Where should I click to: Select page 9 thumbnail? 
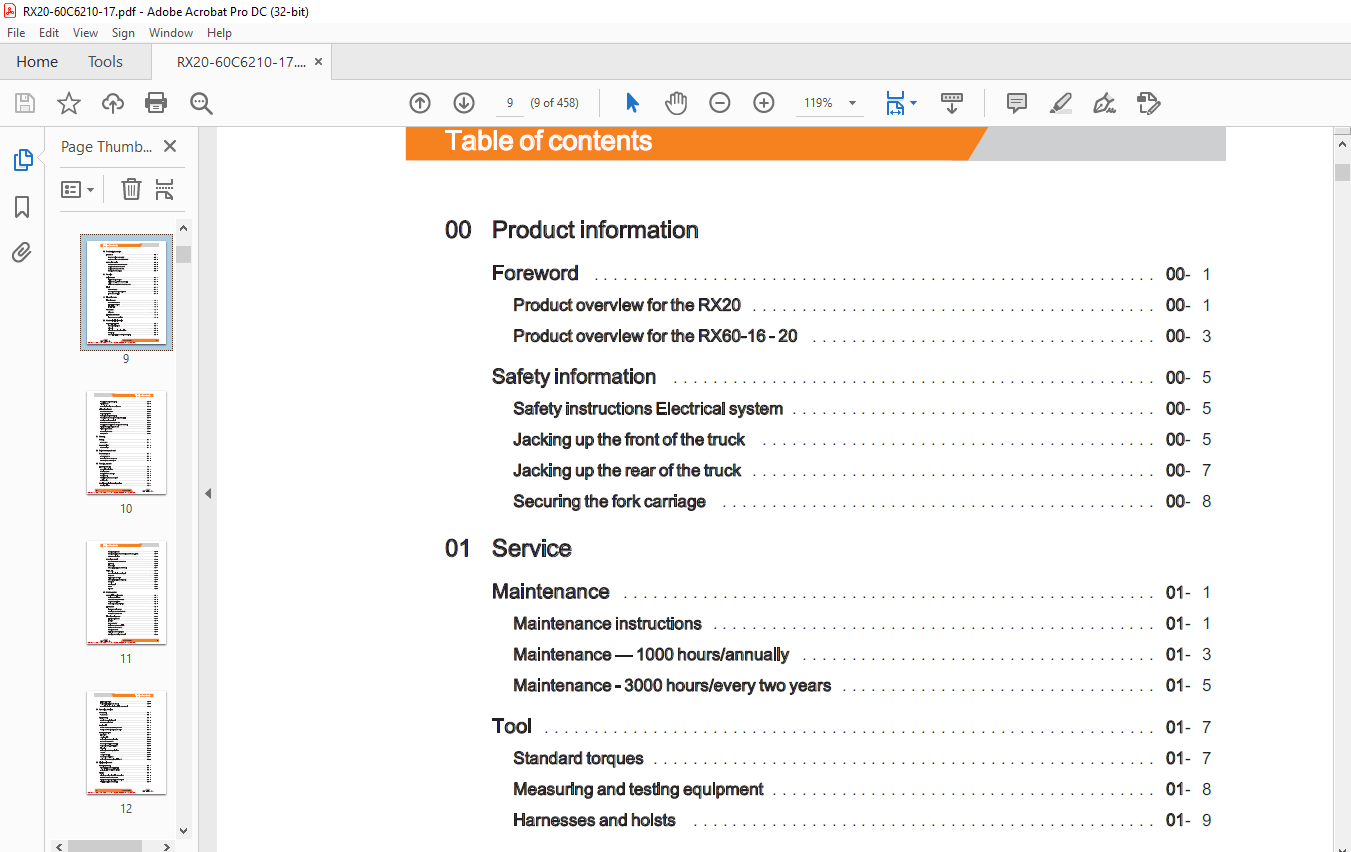pos(126,293)
